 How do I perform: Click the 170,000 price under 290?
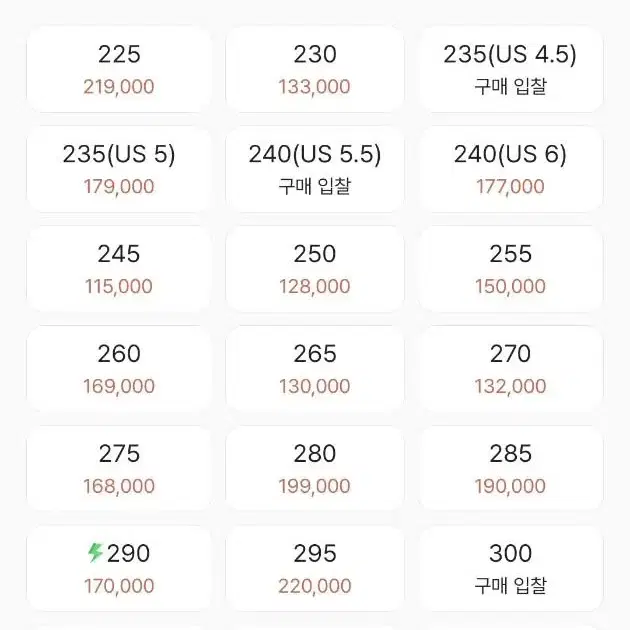(x=119, y=586)
